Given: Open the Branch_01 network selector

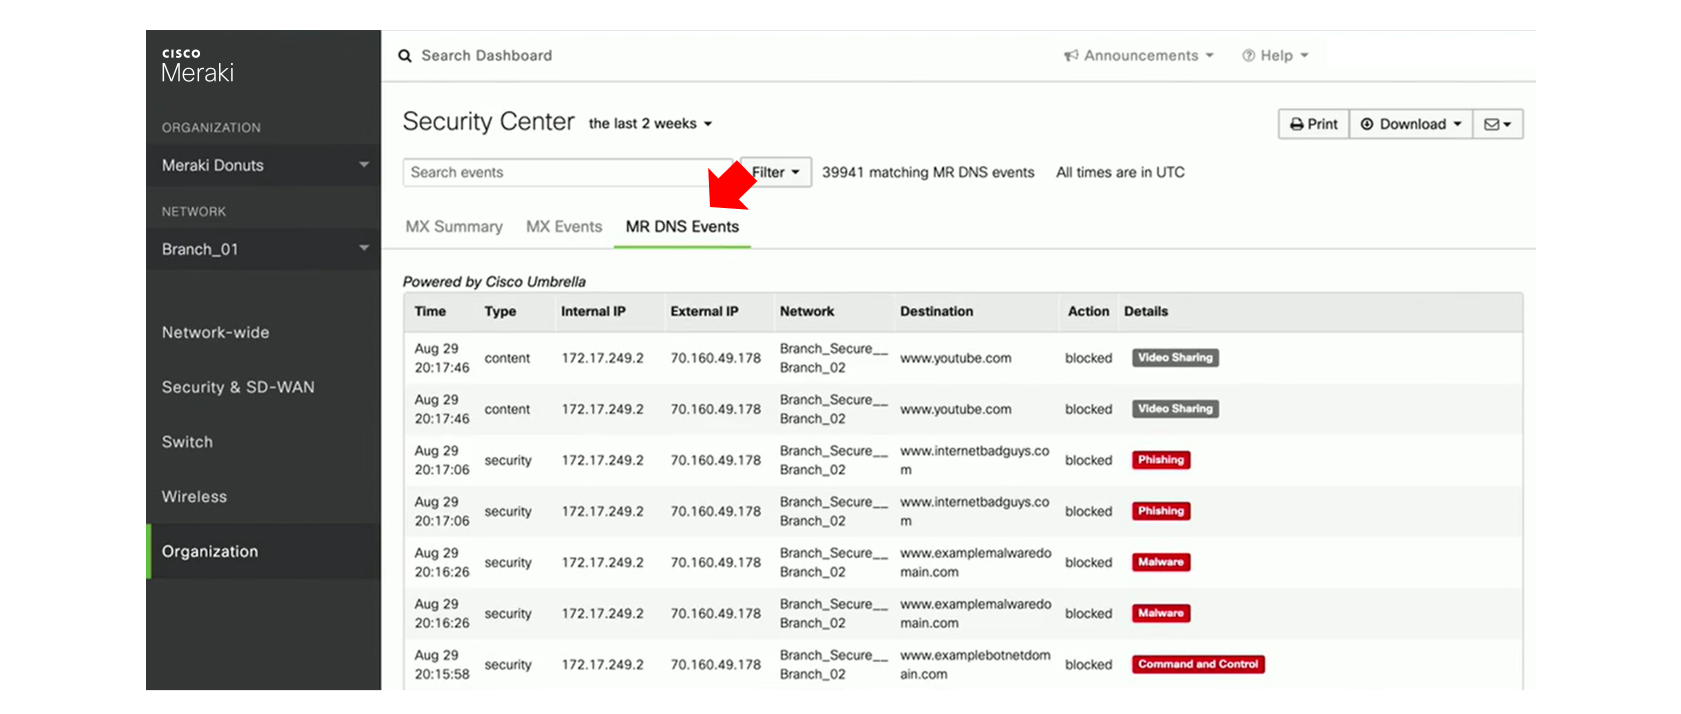Looking at the screenshot, I should (264, 249).
